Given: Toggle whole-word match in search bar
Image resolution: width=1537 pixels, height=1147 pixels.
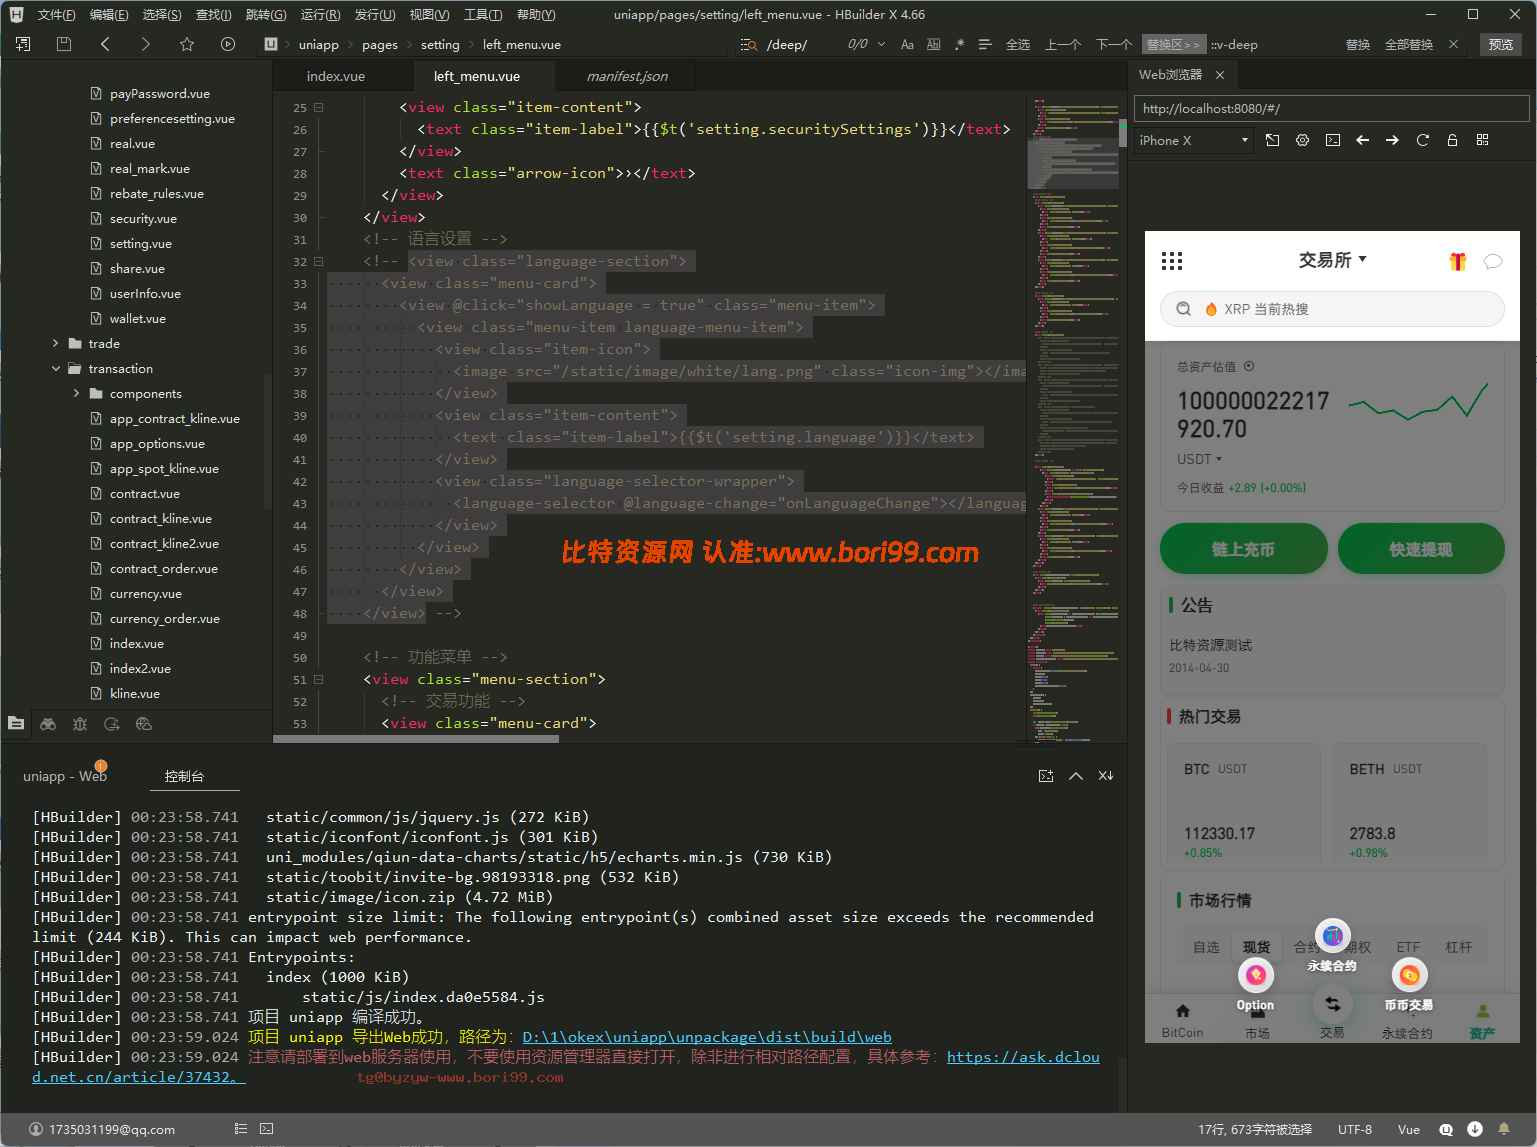Looking at the screenshot, I should point(933,44).
